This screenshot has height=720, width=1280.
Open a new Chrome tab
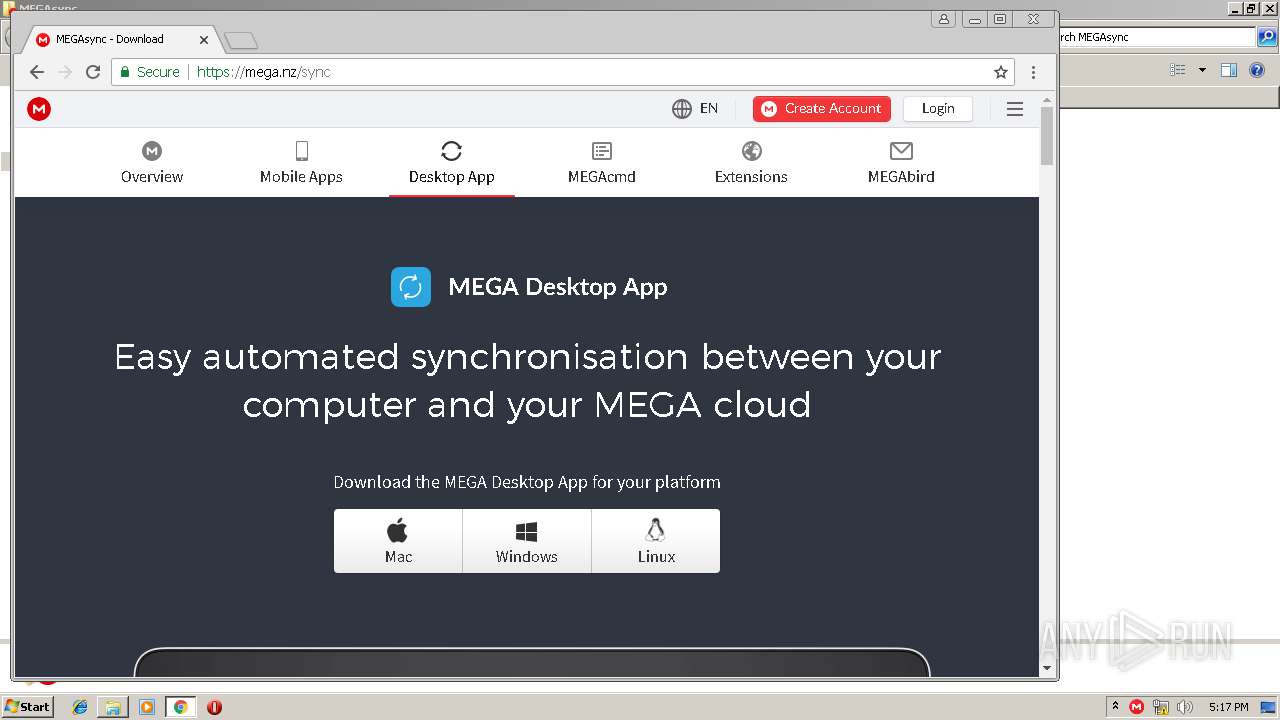tap(241, 41)
